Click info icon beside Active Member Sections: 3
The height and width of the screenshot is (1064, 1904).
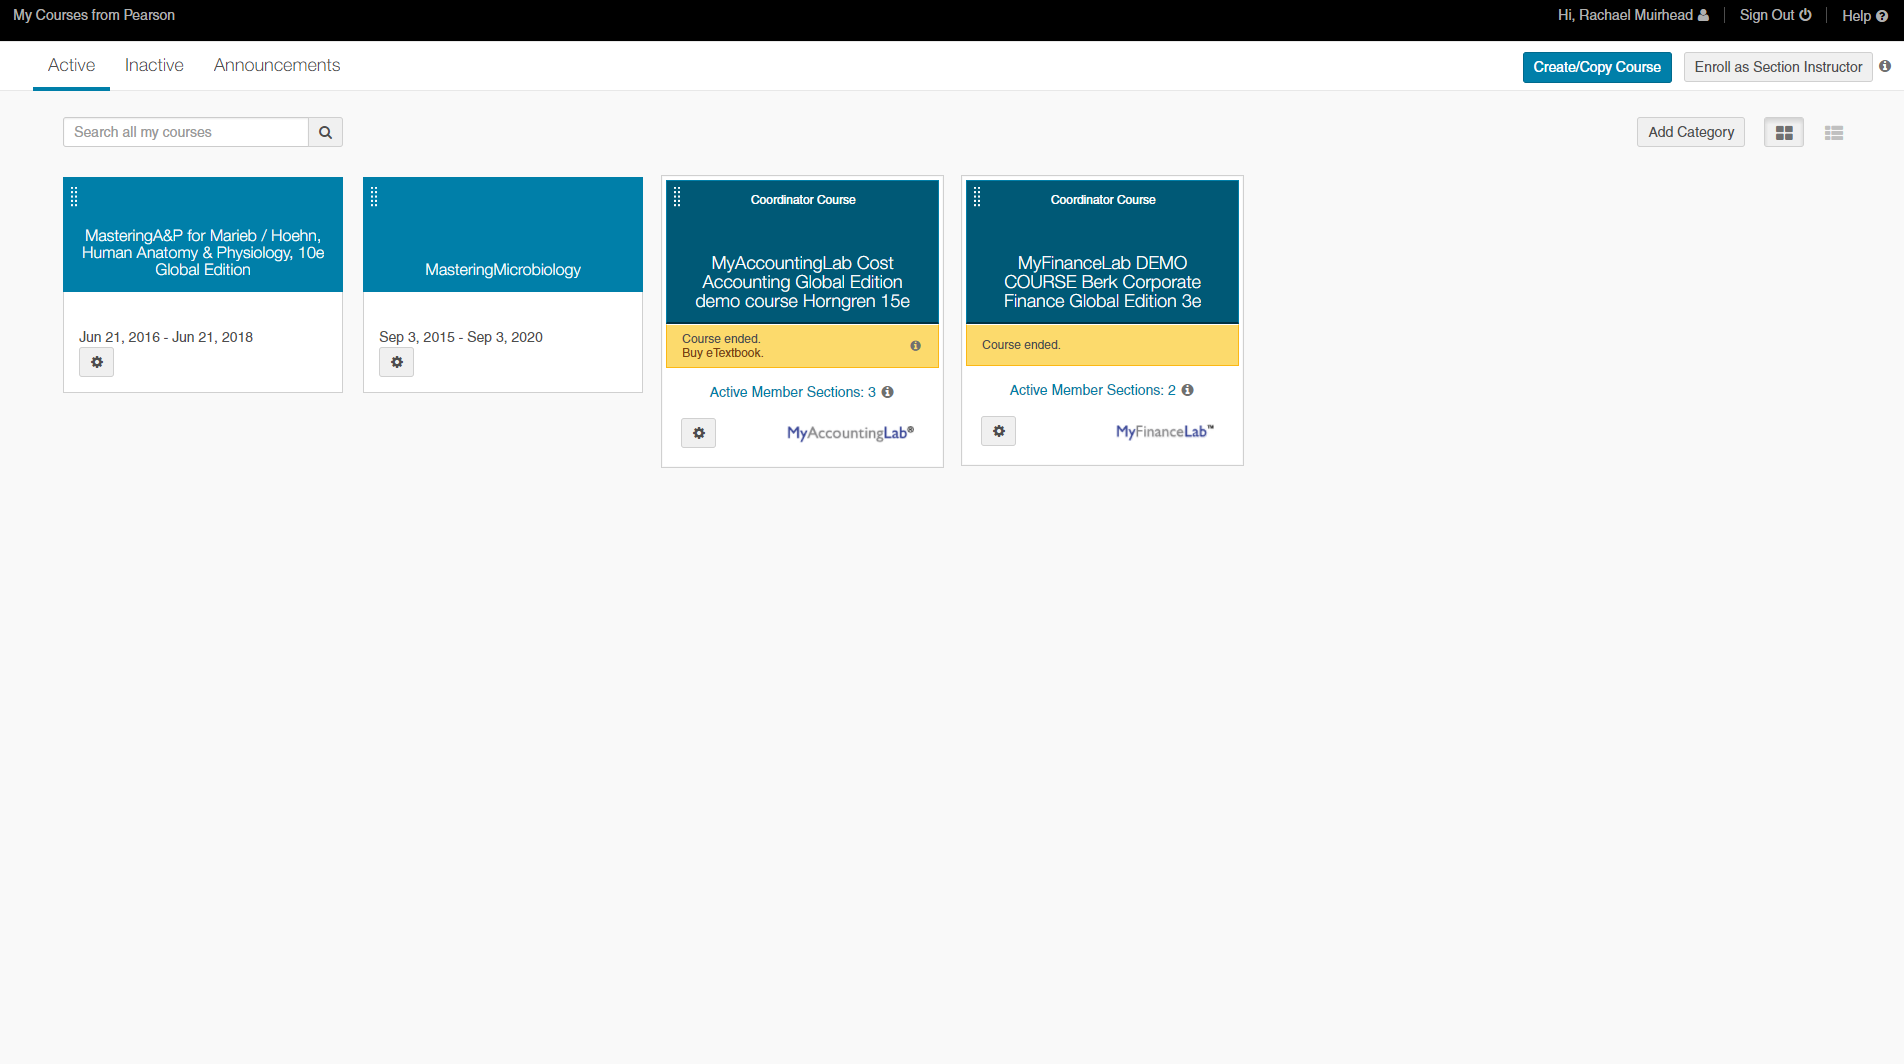(887, 392)
